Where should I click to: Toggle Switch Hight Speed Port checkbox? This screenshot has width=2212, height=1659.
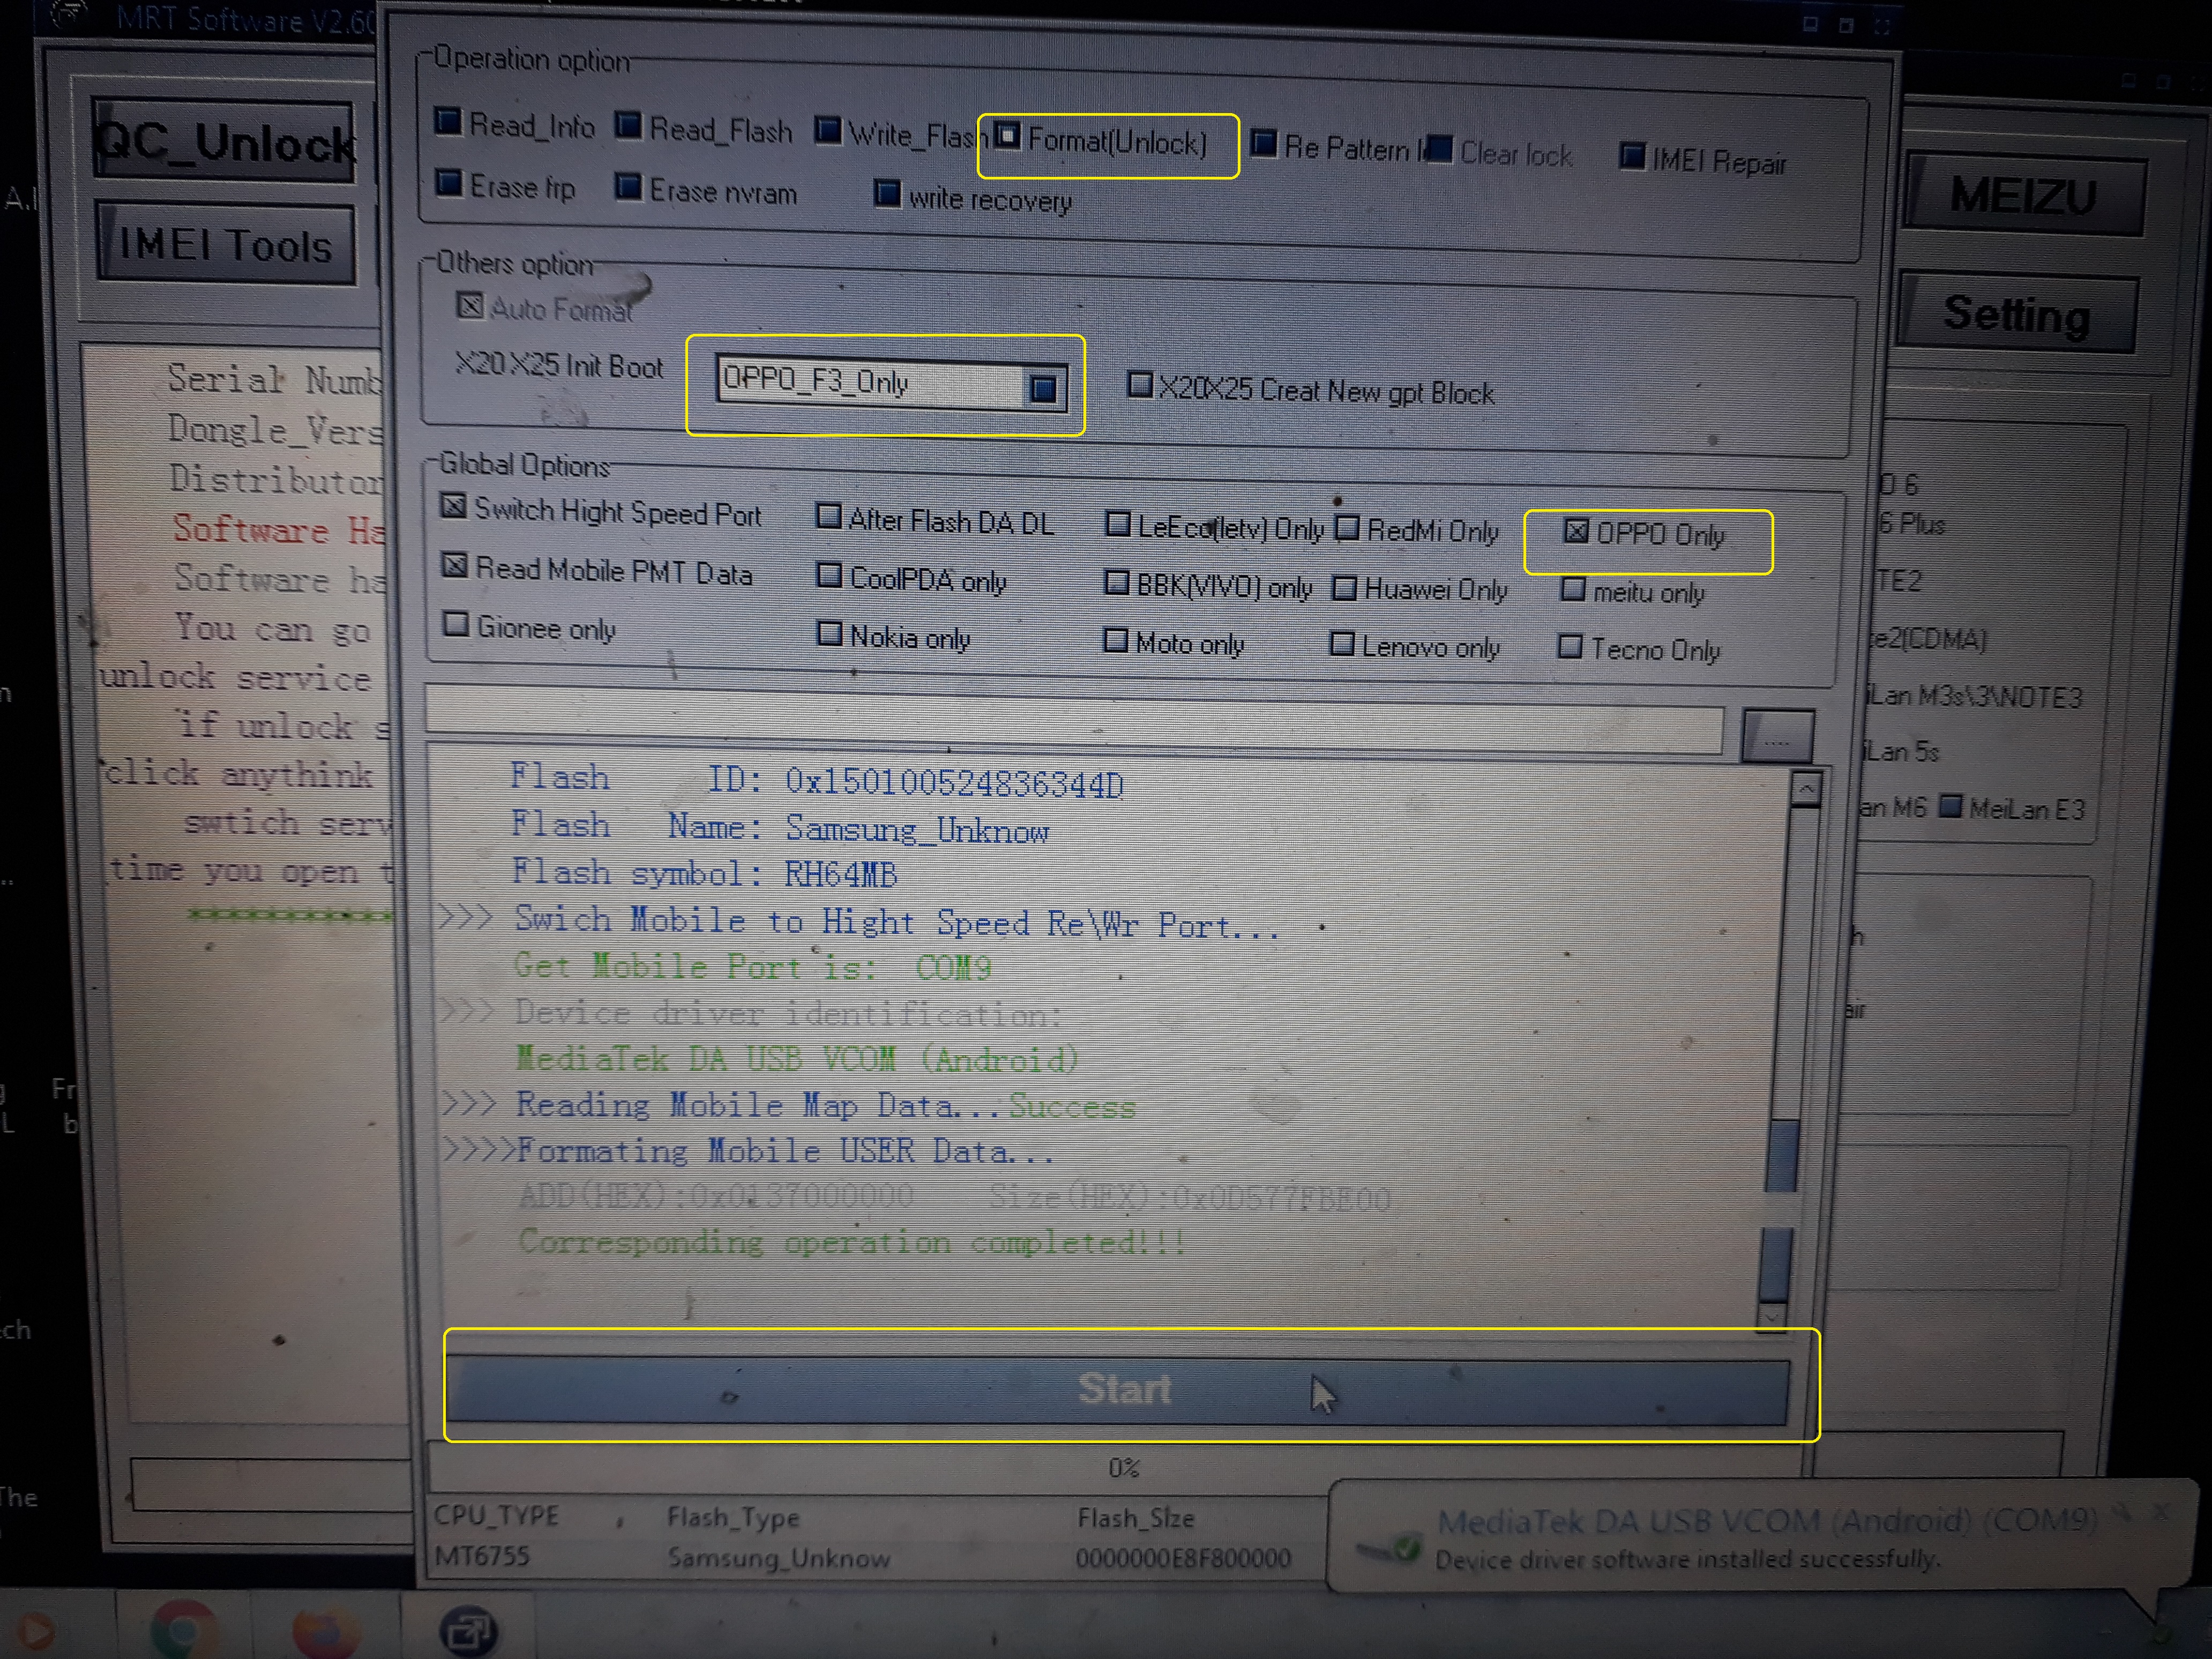[454, 507]
